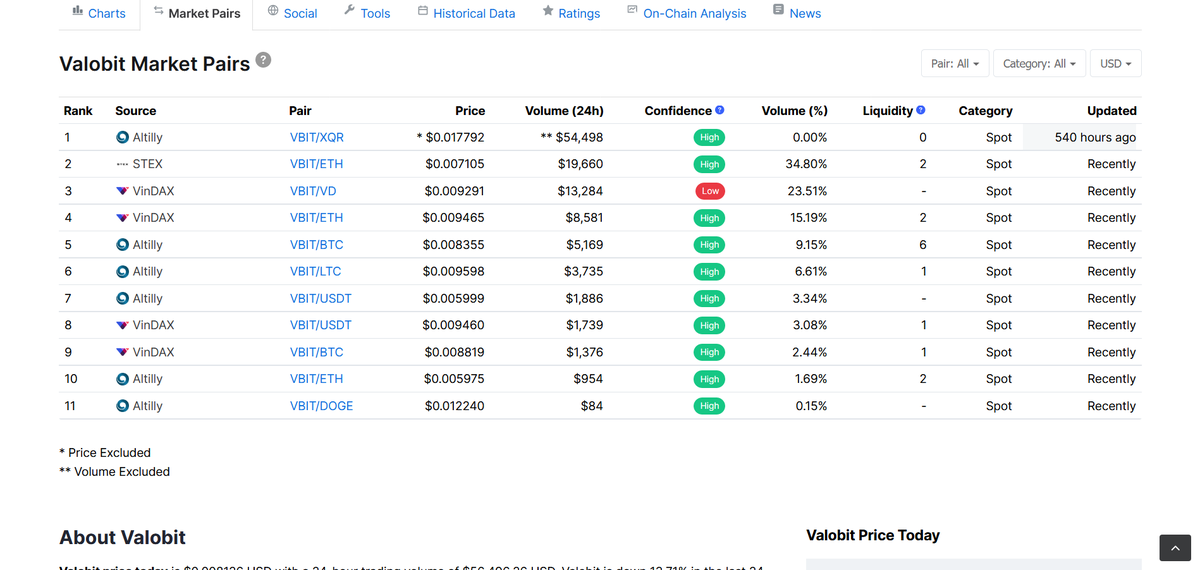Image resolution: width=1200 pixels, height=570 pixels.
Task: Expand the Category: All dropdown
Action: 1039,63
